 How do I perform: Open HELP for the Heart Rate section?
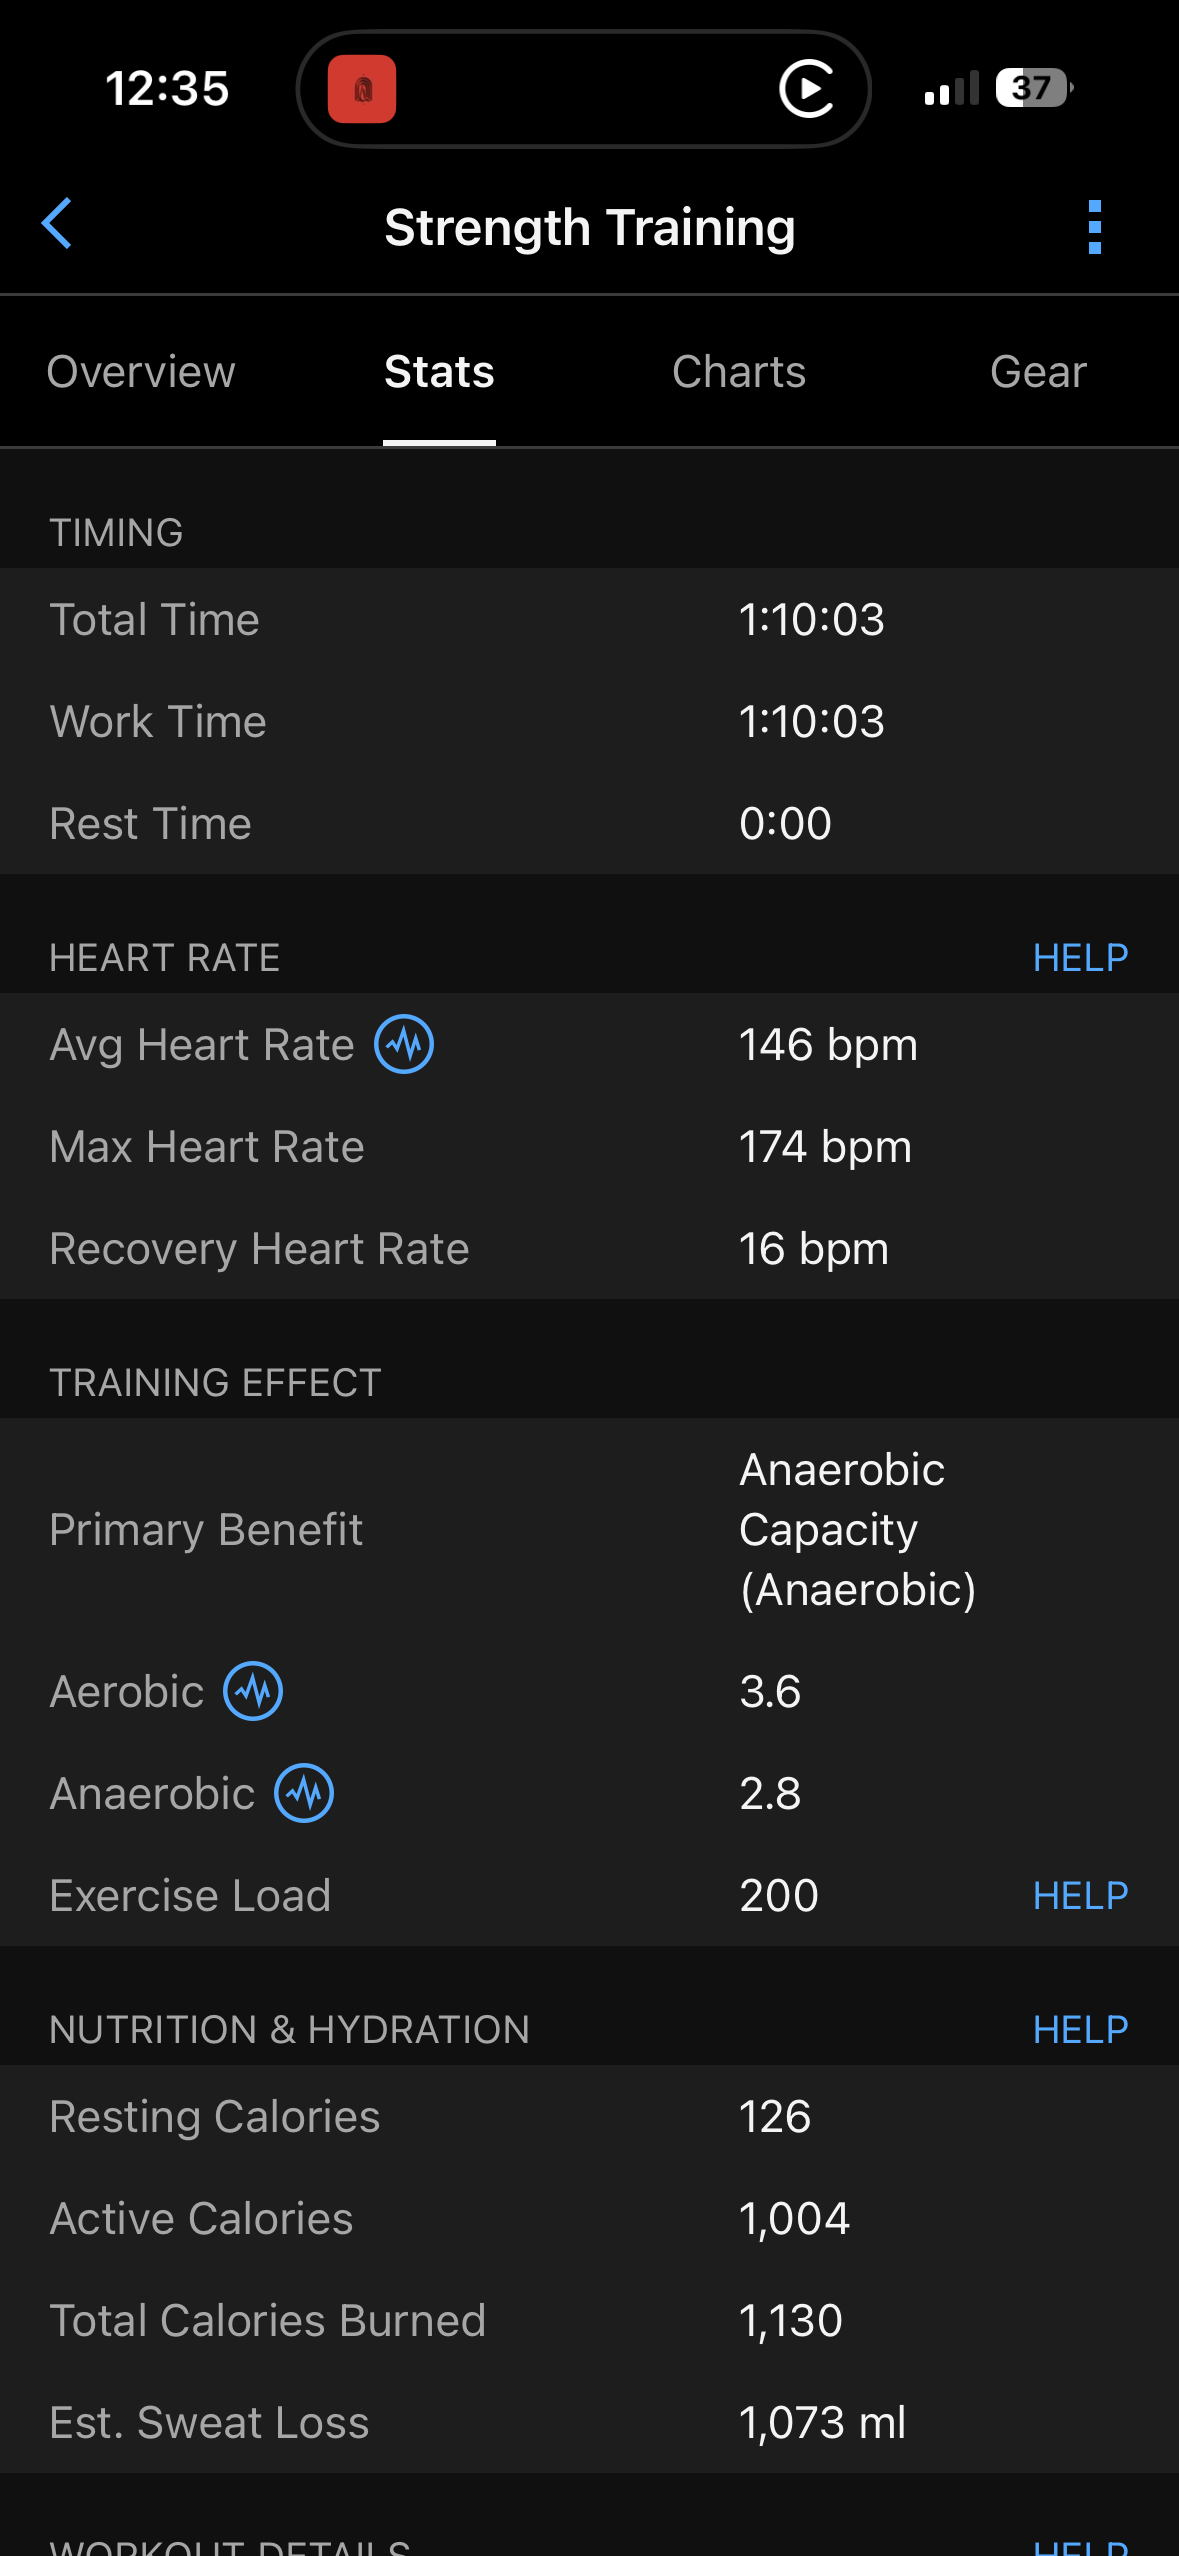1080,958
